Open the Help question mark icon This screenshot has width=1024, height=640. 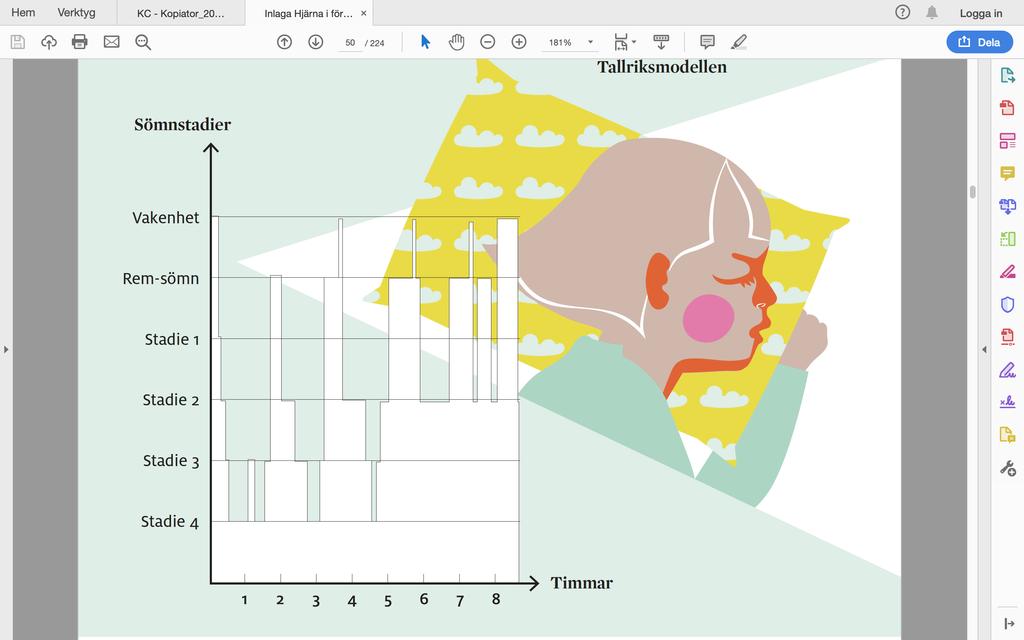coord(903,12)
